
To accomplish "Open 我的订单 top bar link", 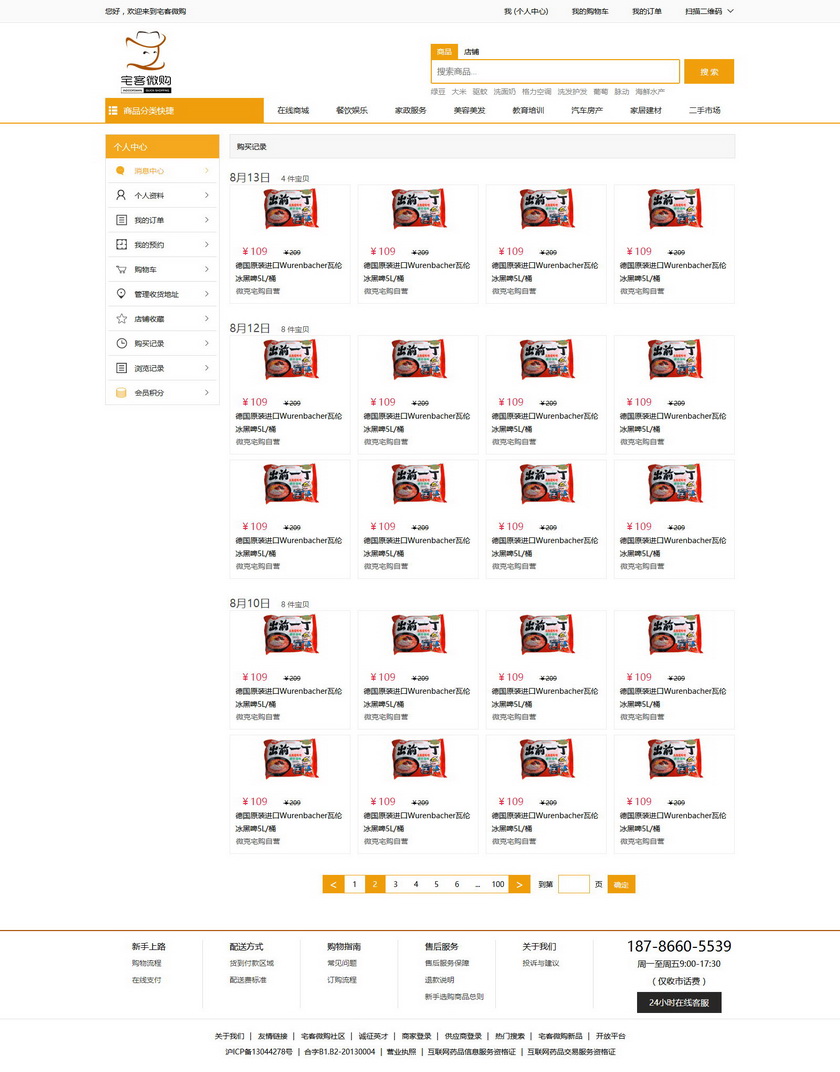I will tap(647, 11).
